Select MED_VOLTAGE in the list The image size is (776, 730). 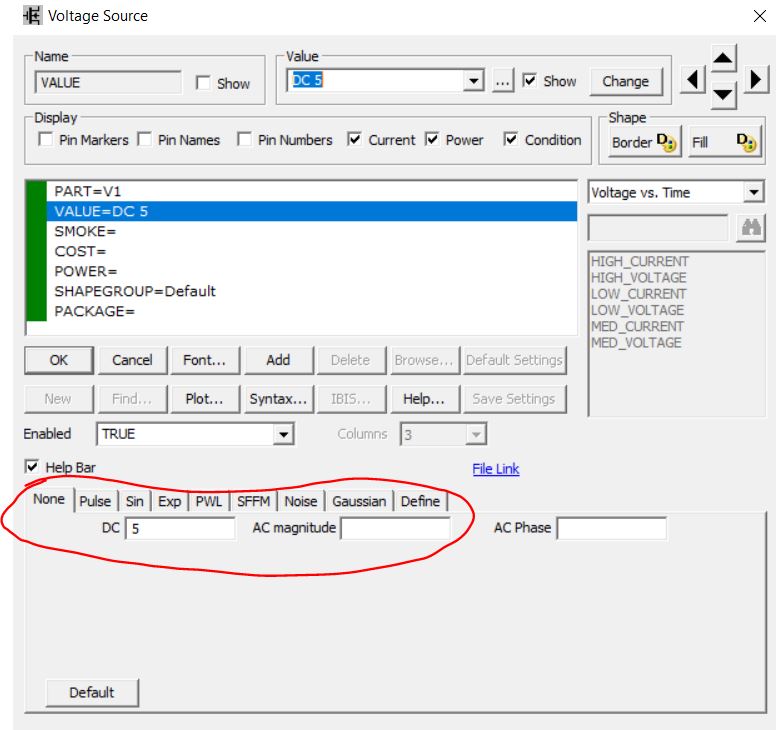coord(636,342)
